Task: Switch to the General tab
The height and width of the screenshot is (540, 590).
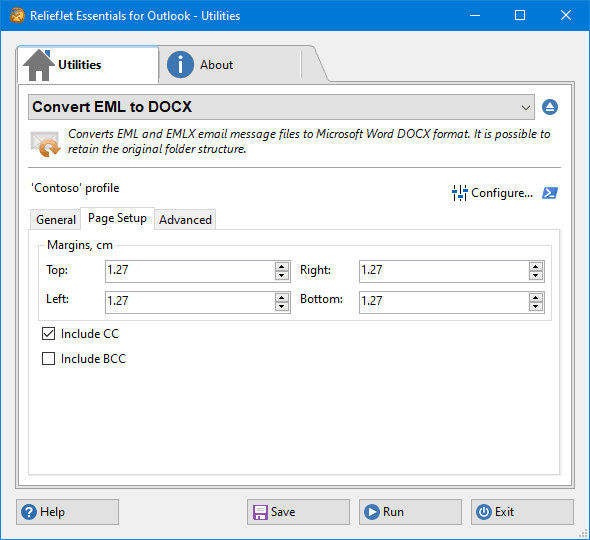Action: 56,220
